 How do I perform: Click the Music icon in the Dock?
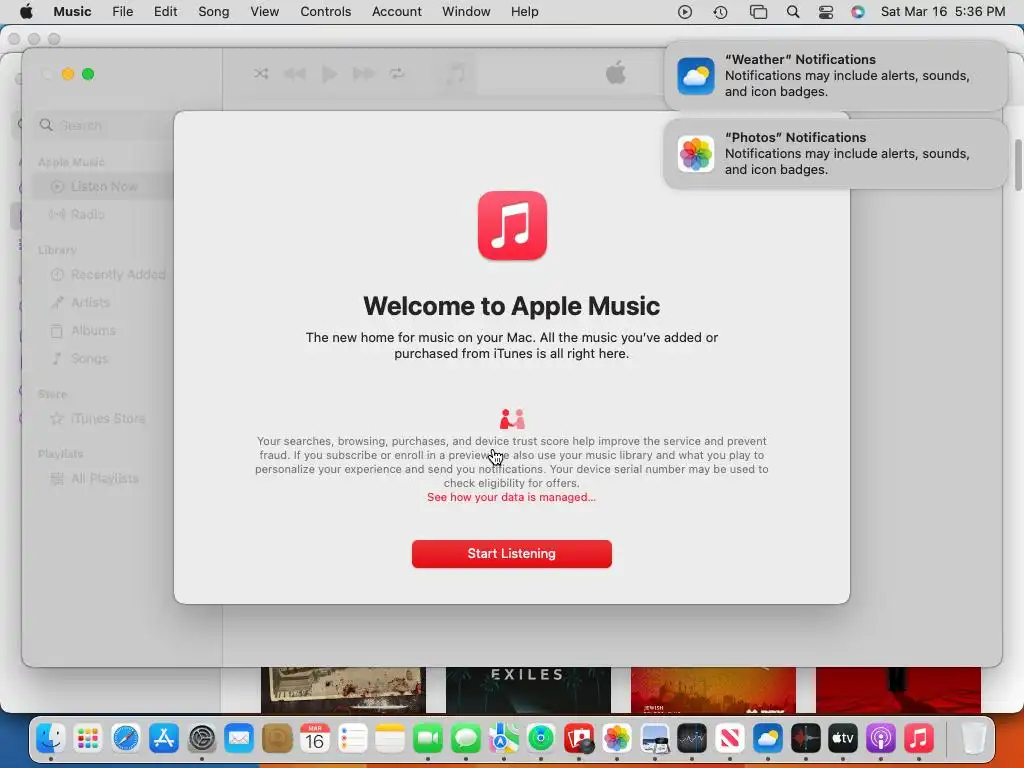918,739
